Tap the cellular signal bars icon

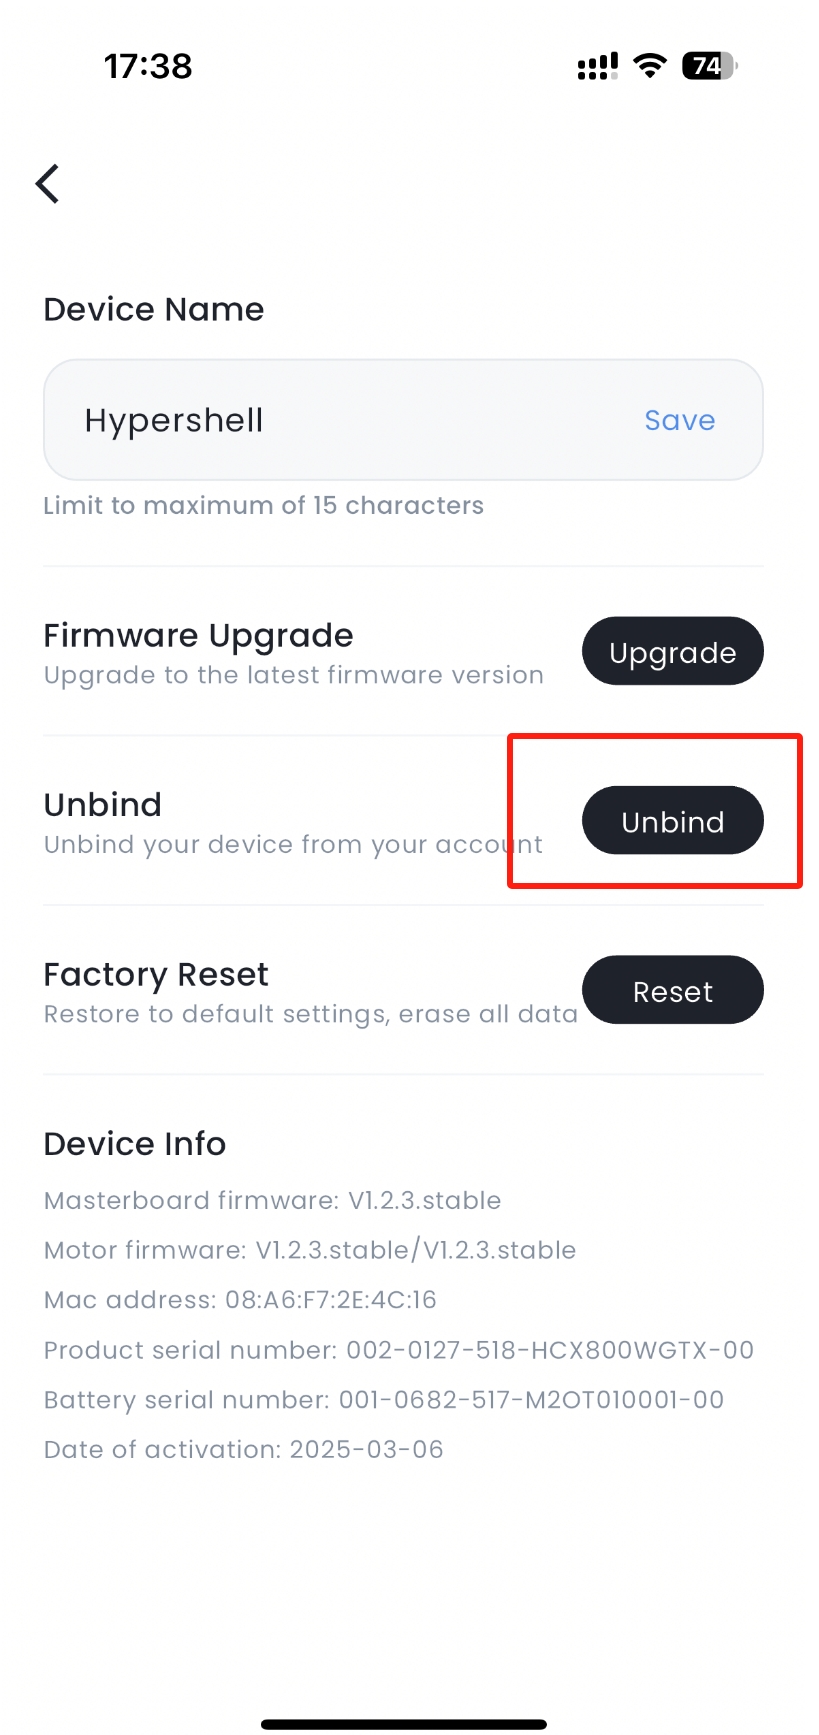point(597,66)
